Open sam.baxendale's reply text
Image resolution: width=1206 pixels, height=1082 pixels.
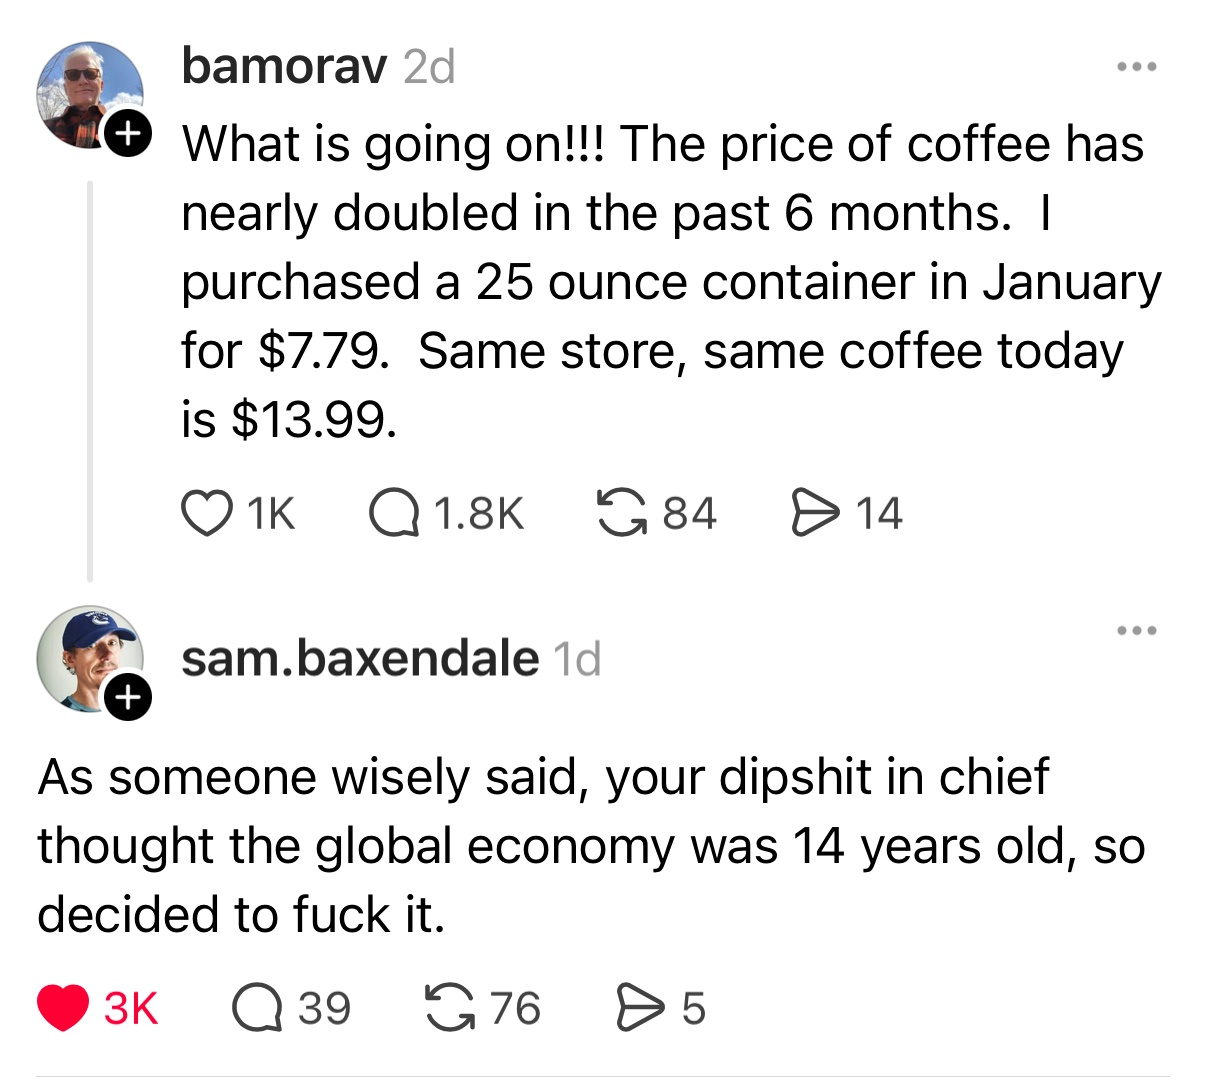590,845
